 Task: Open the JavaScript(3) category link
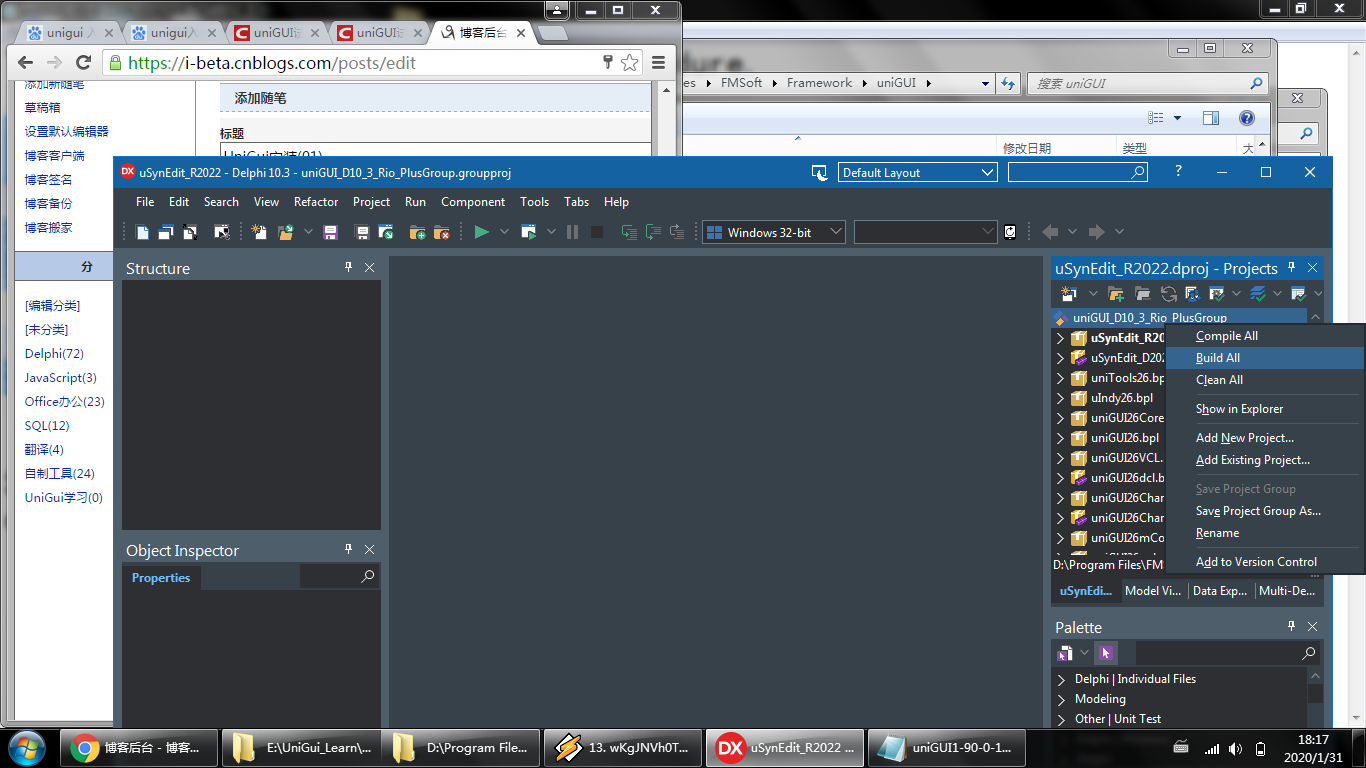pos(61,378)
